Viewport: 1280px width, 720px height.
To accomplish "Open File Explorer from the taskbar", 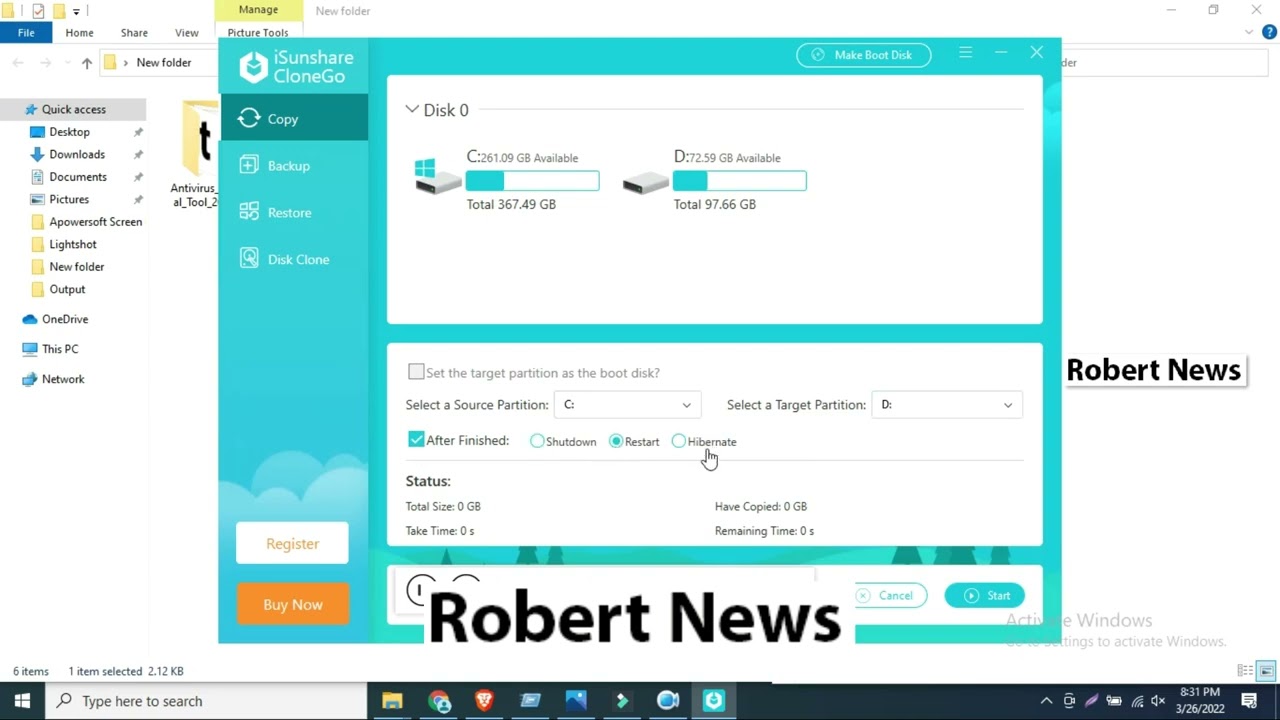I will [x=392, y=701].
